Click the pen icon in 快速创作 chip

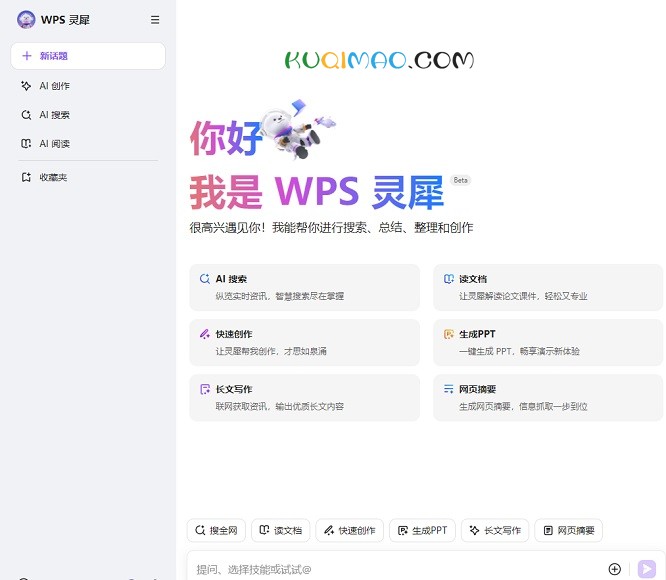coord(329,530)
